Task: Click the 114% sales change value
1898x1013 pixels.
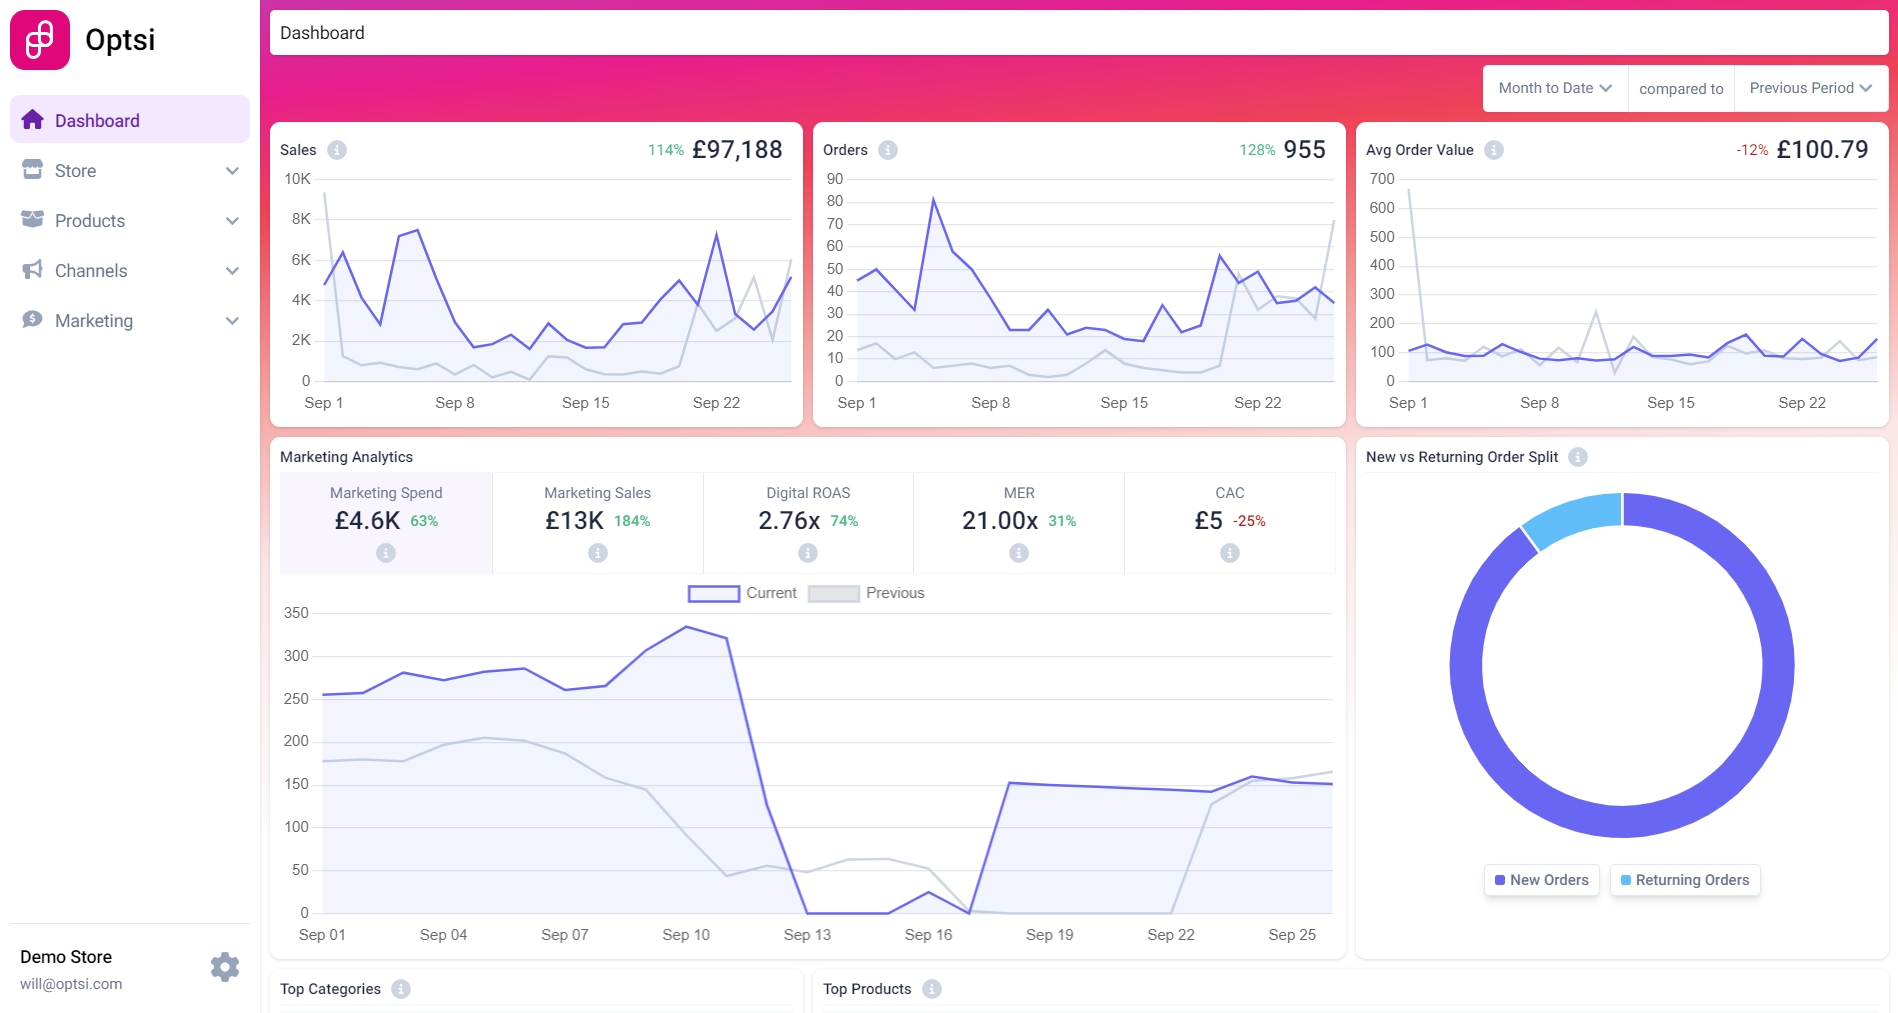Action: (666, 150)
